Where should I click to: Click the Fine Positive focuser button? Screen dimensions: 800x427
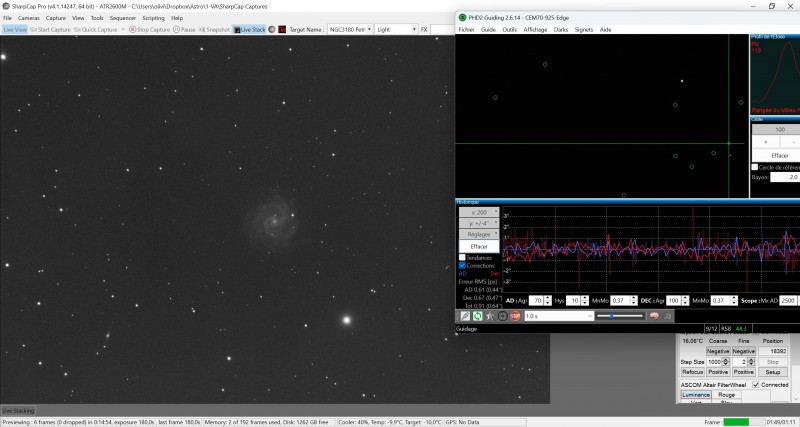pyautogui.click(x=743, y=372)
